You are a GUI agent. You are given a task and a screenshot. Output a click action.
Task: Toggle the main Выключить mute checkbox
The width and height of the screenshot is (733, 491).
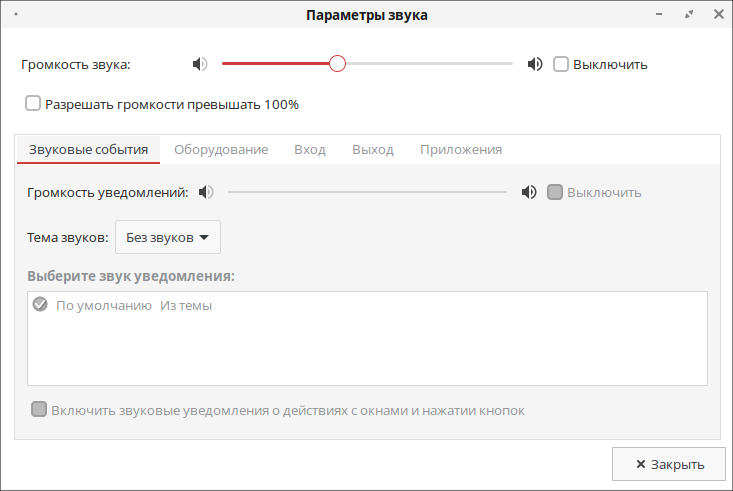[561, 64]
